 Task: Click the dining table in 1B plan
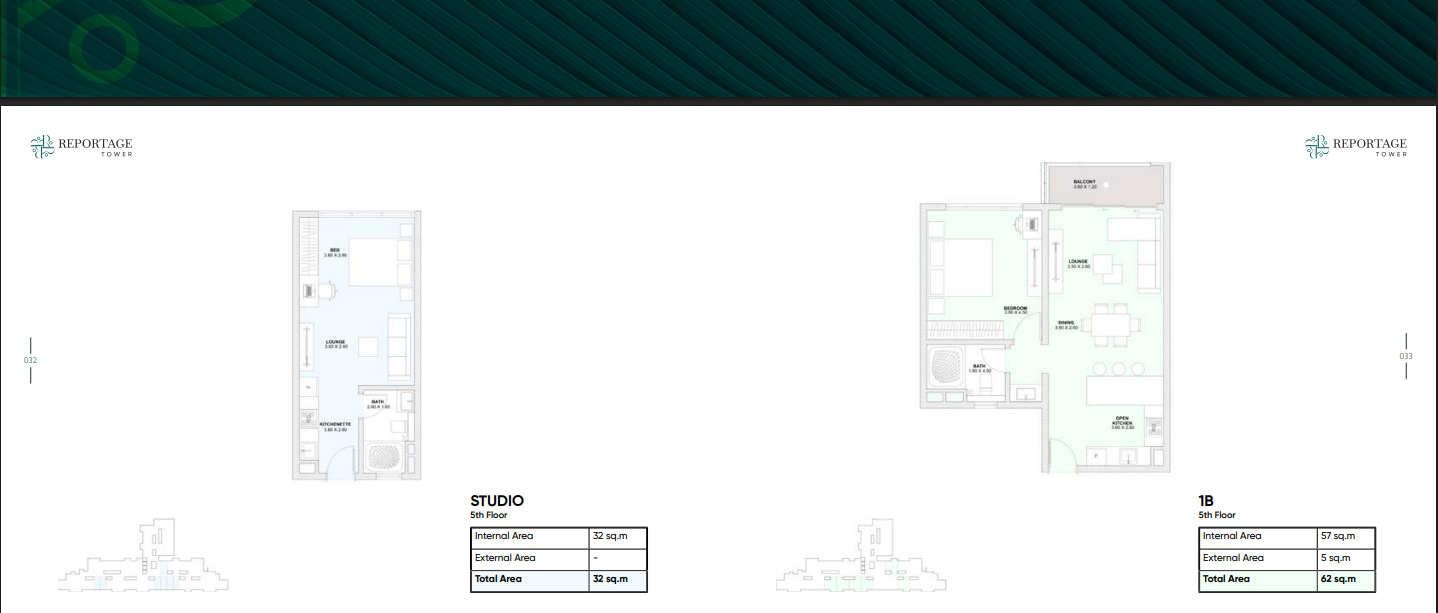pos(1113,325)
